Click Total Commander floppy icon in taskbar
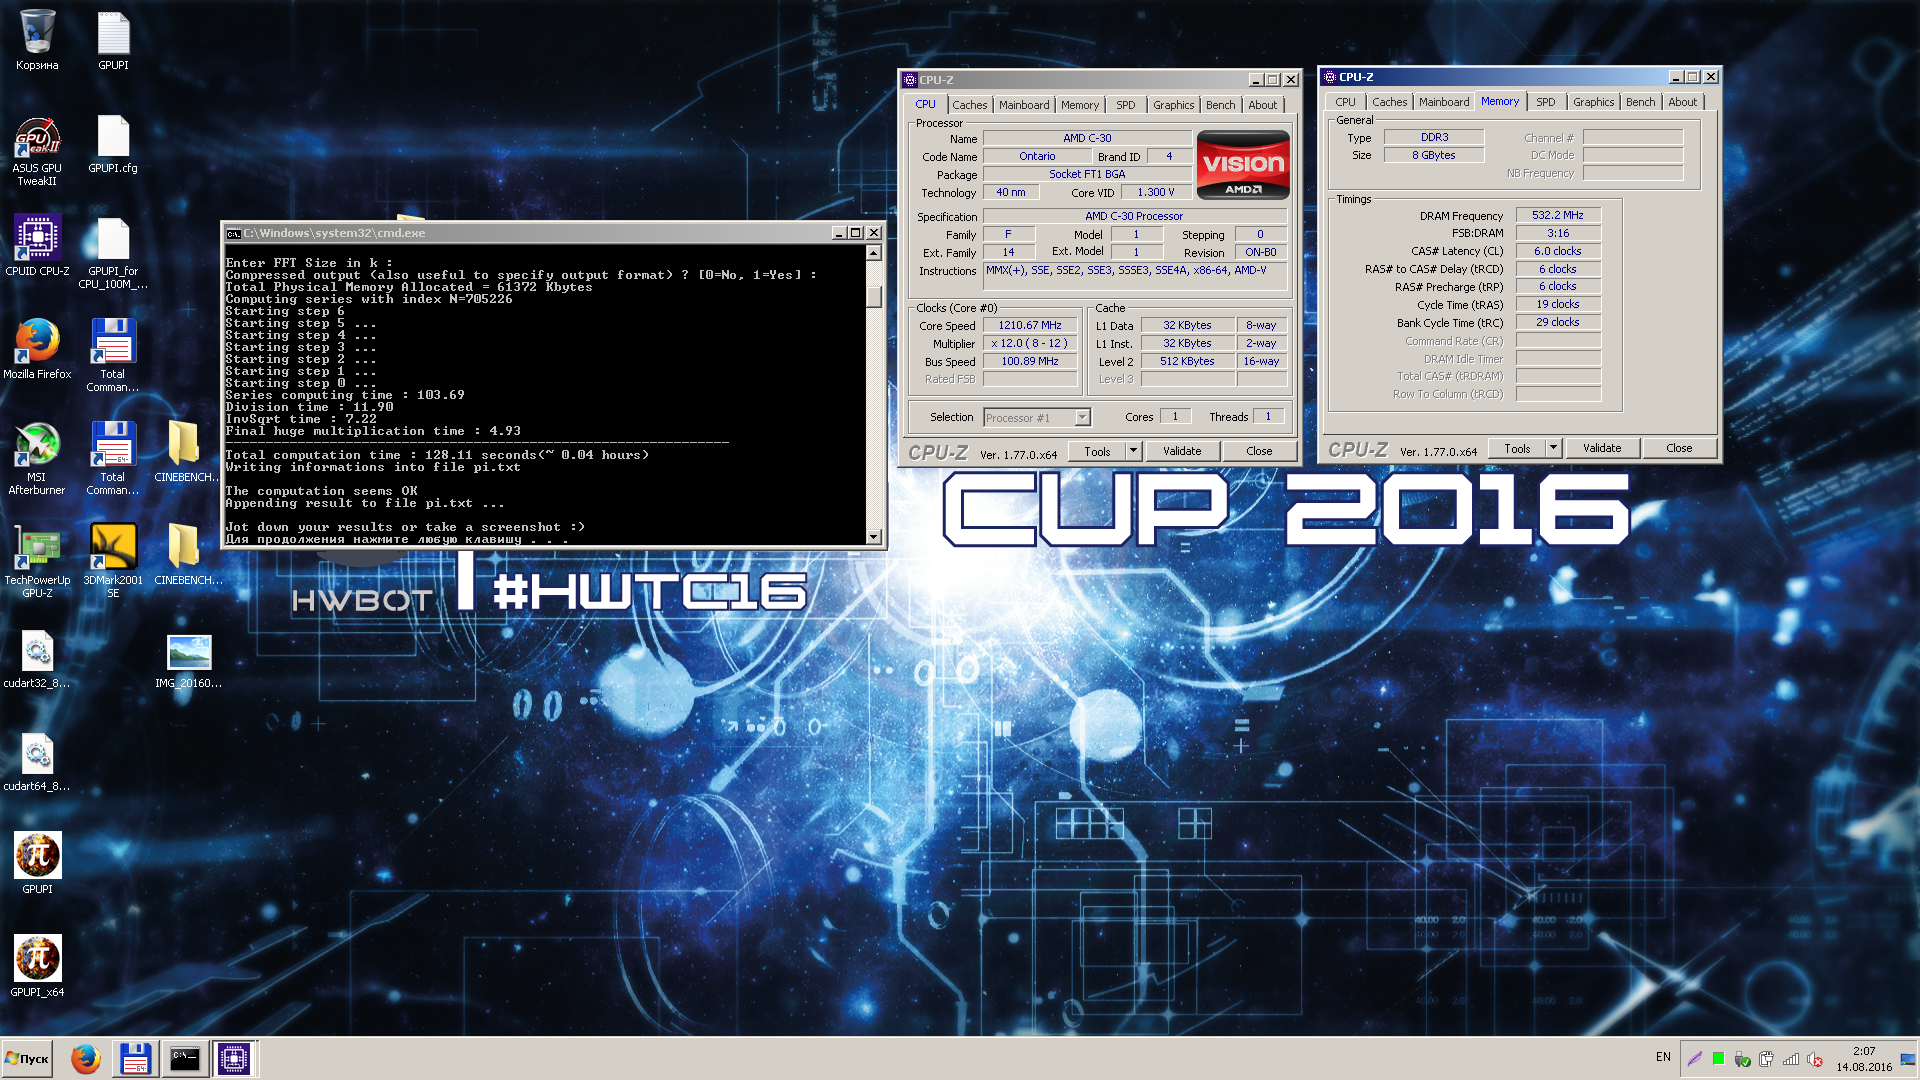 [x=135, y=1059]
